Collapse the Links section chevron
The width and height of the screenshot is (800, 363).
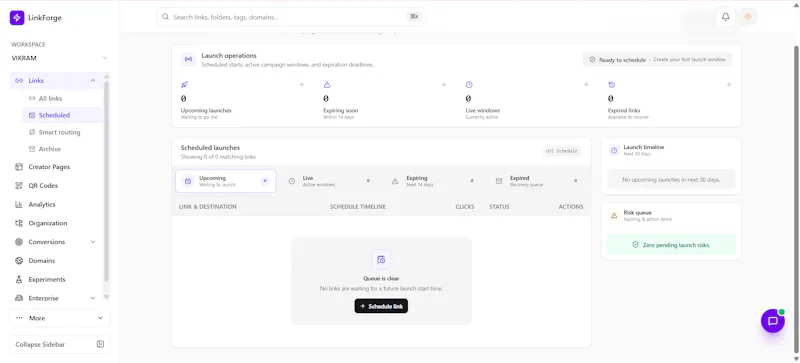click(93, 81)
